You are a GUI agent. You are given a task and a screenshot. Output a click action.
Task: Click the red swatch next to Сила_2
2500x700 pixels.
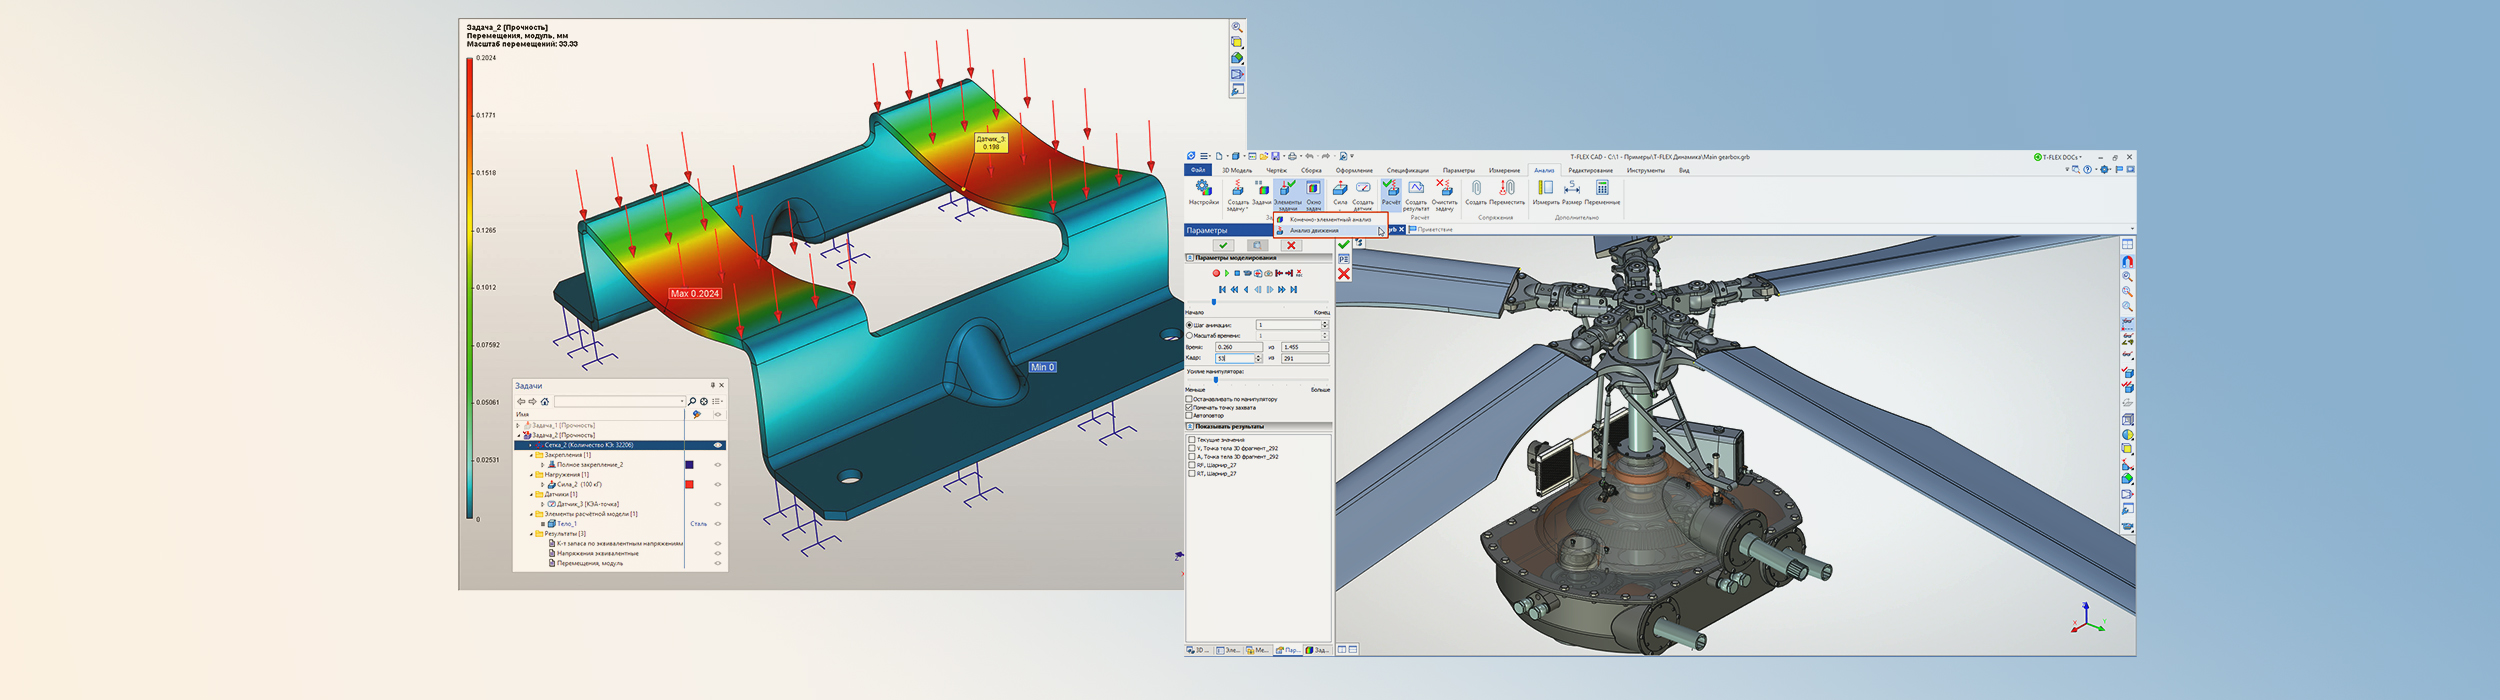689,485
